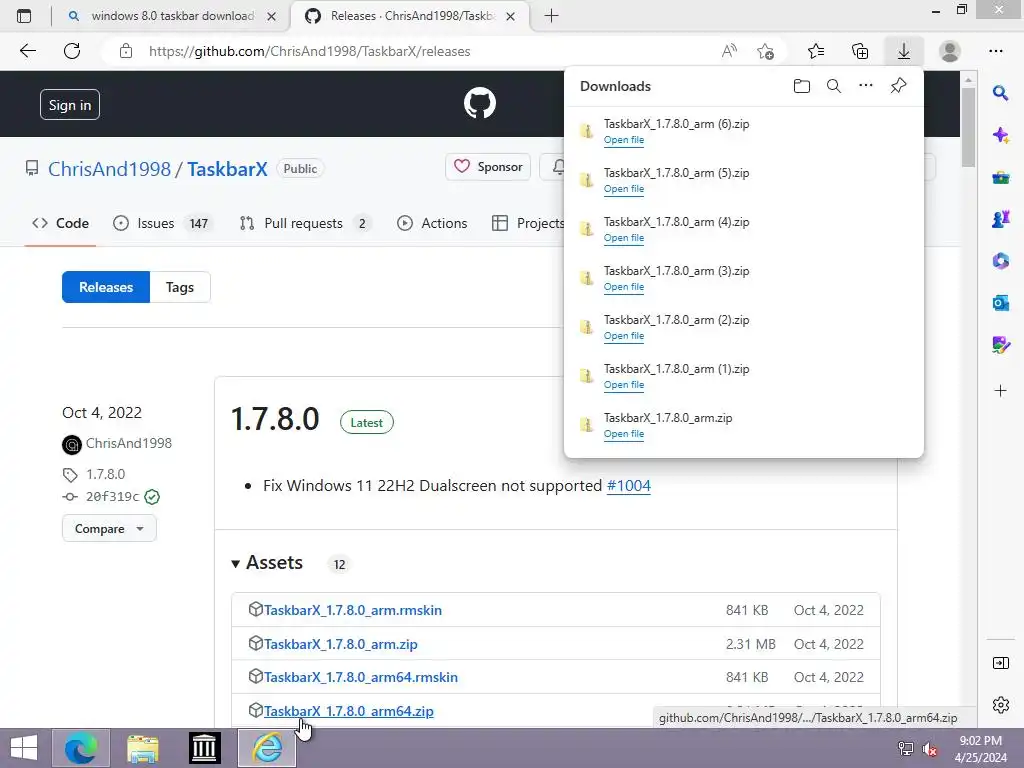
Task: Search downloads with magnifier icon
Action: click(834, 86)
